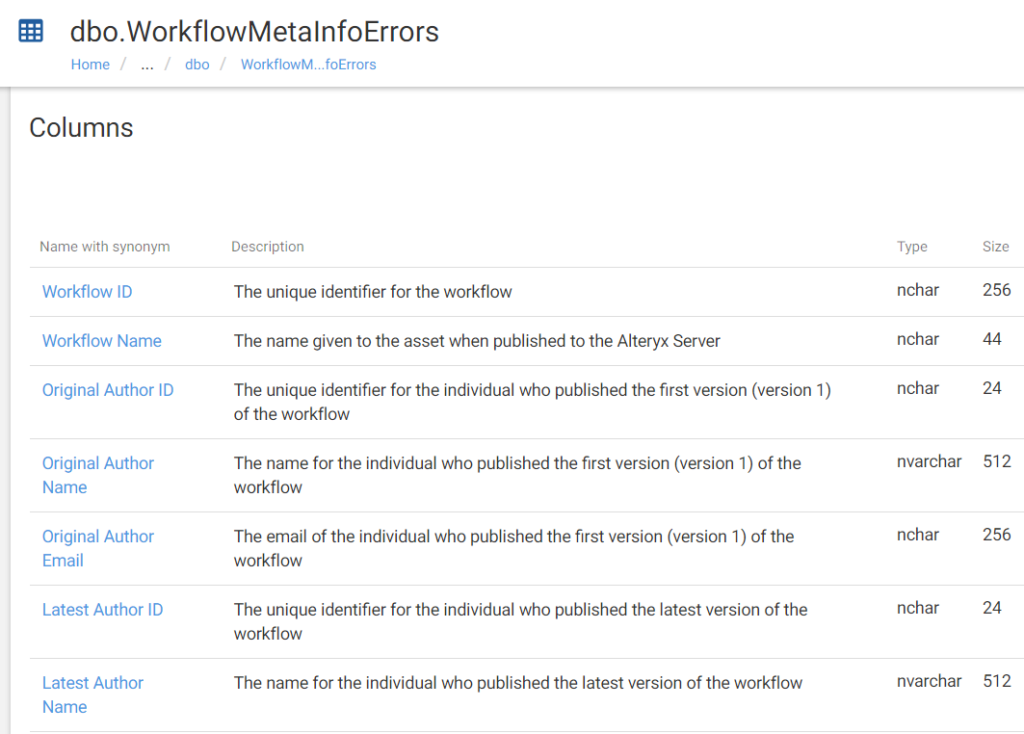Screen dimensions: 1024x734
Task: Click the table grid icon beside title
Action: click(31, 31)
